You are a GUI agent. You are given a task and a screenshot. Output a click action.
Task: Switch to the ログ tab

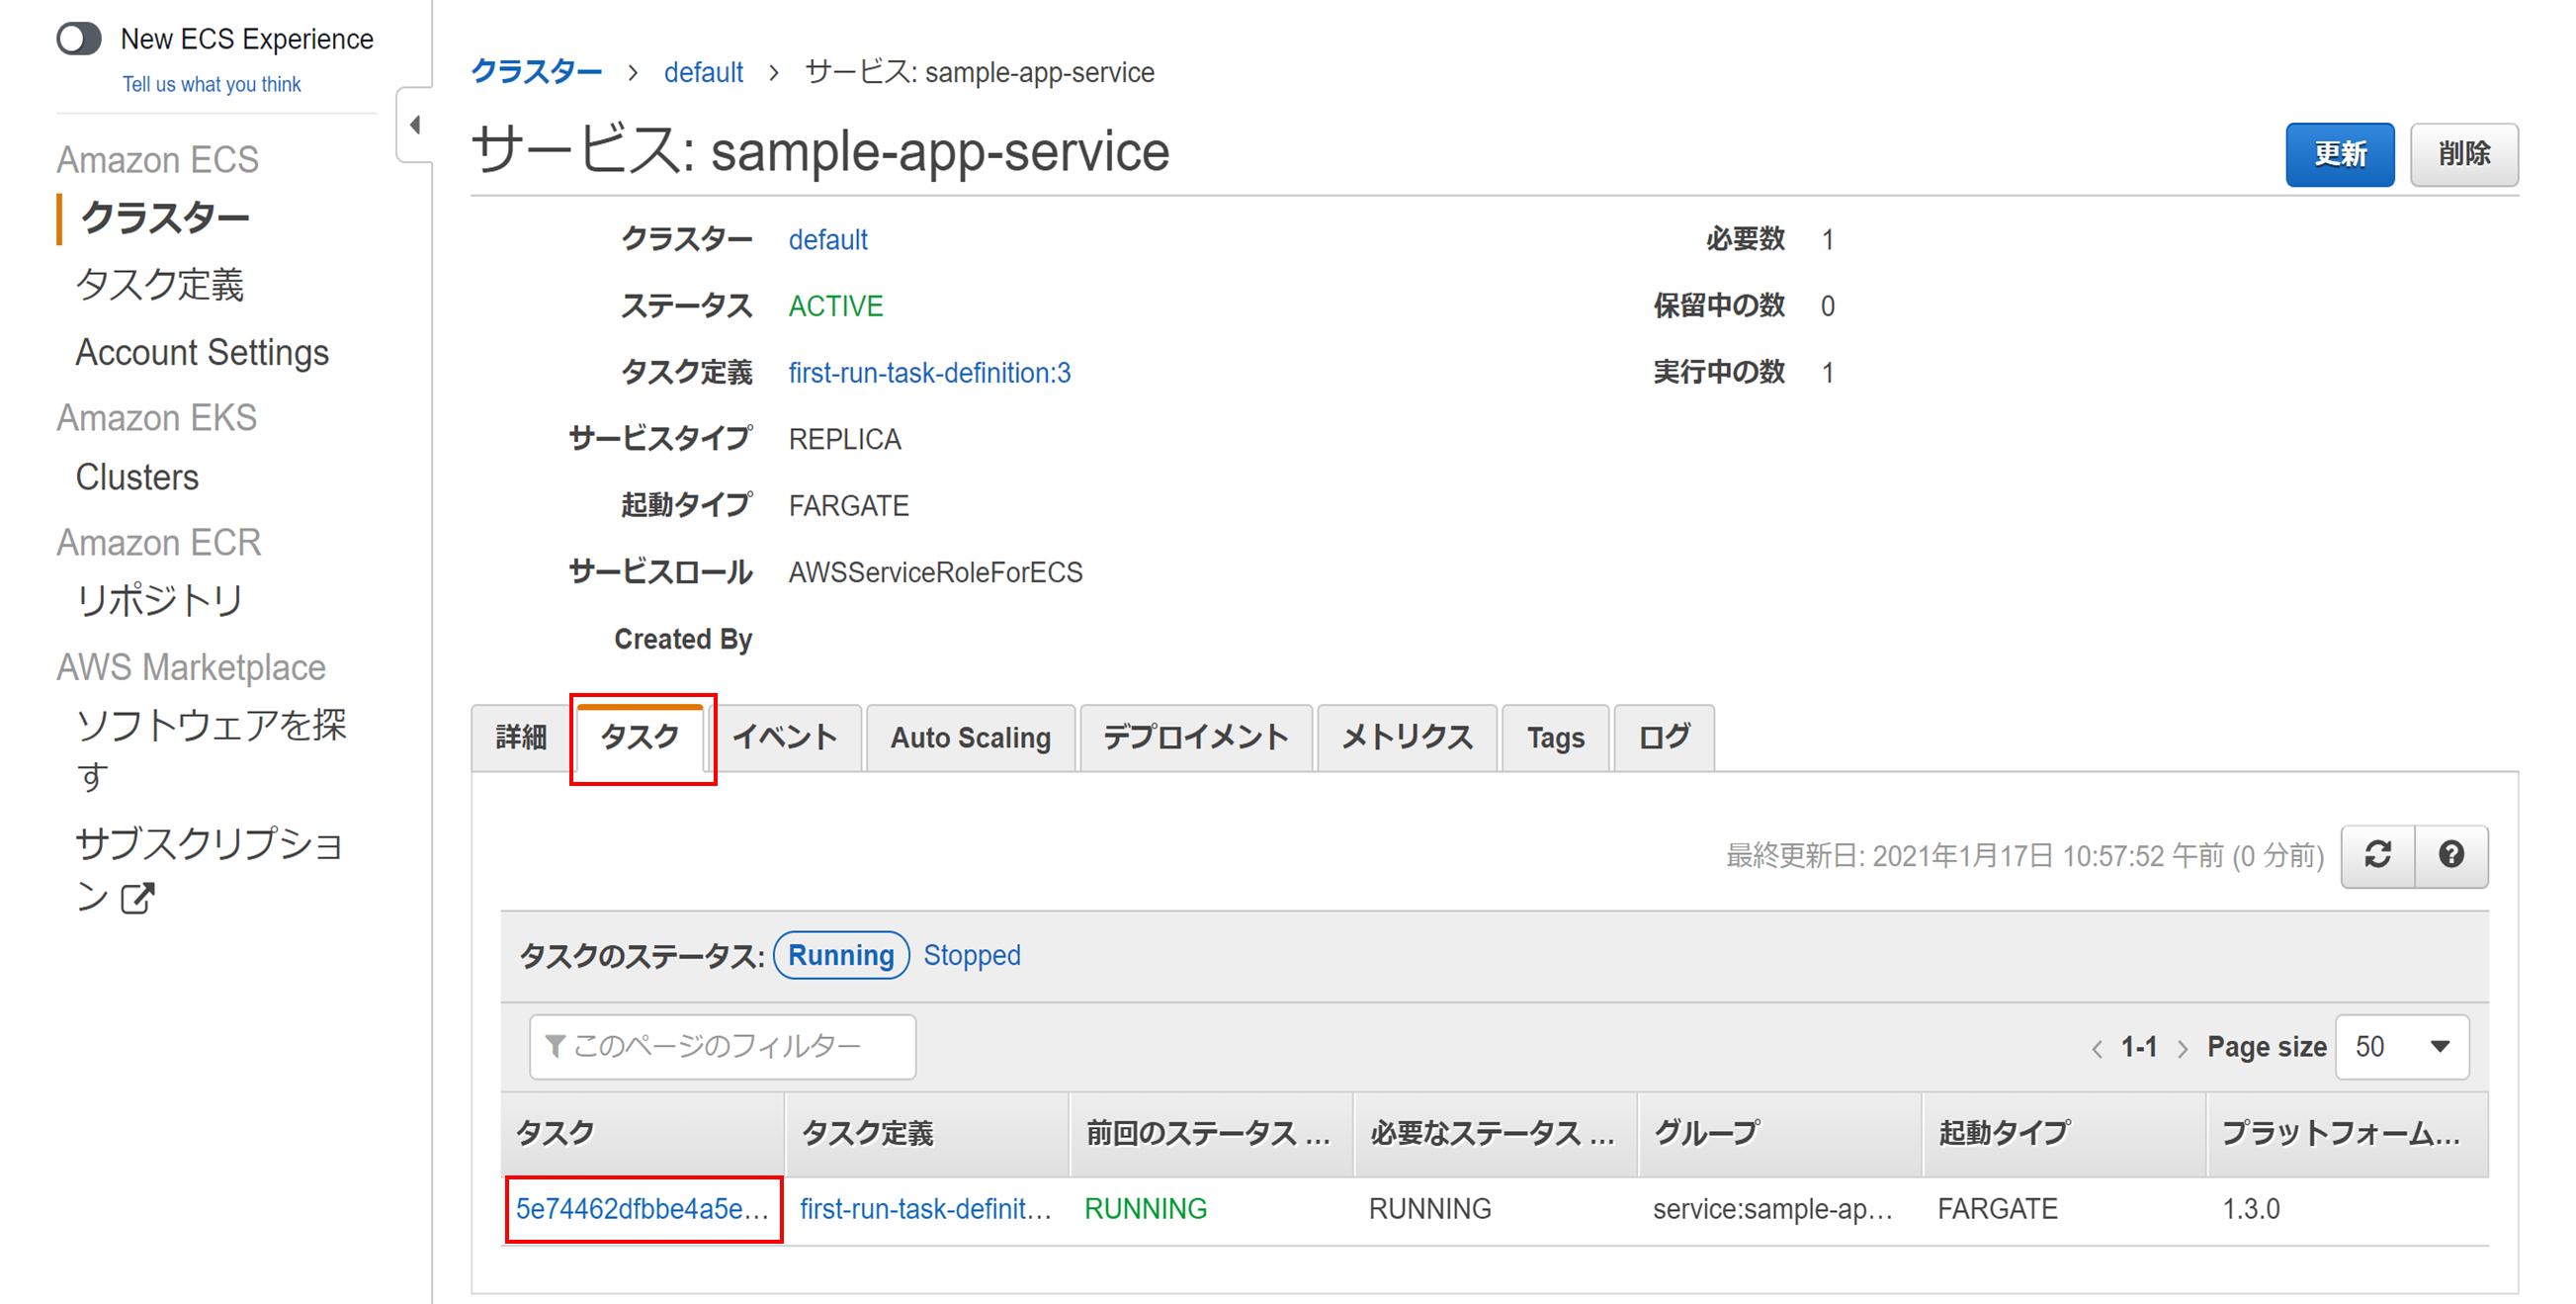point(1664,738)
